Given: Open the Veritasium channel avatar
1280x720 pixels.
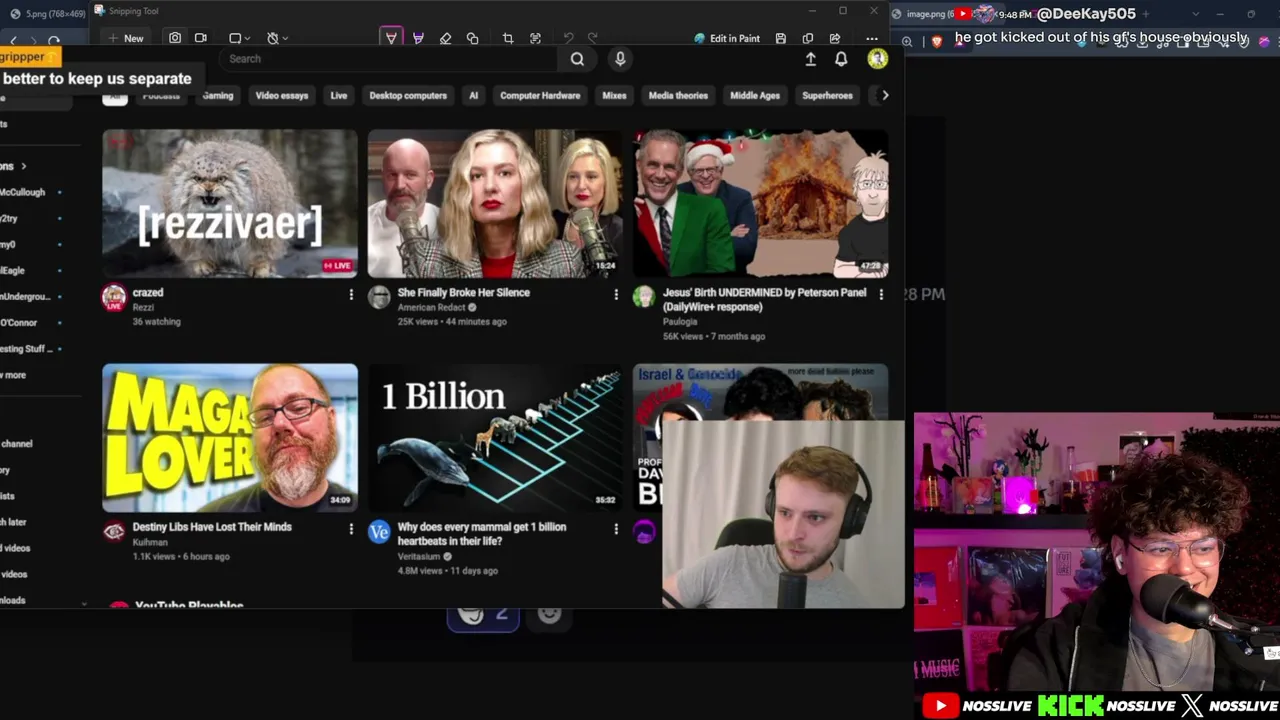Looking at the screenshot, I should pyautogui.click(x=379, y=531).
